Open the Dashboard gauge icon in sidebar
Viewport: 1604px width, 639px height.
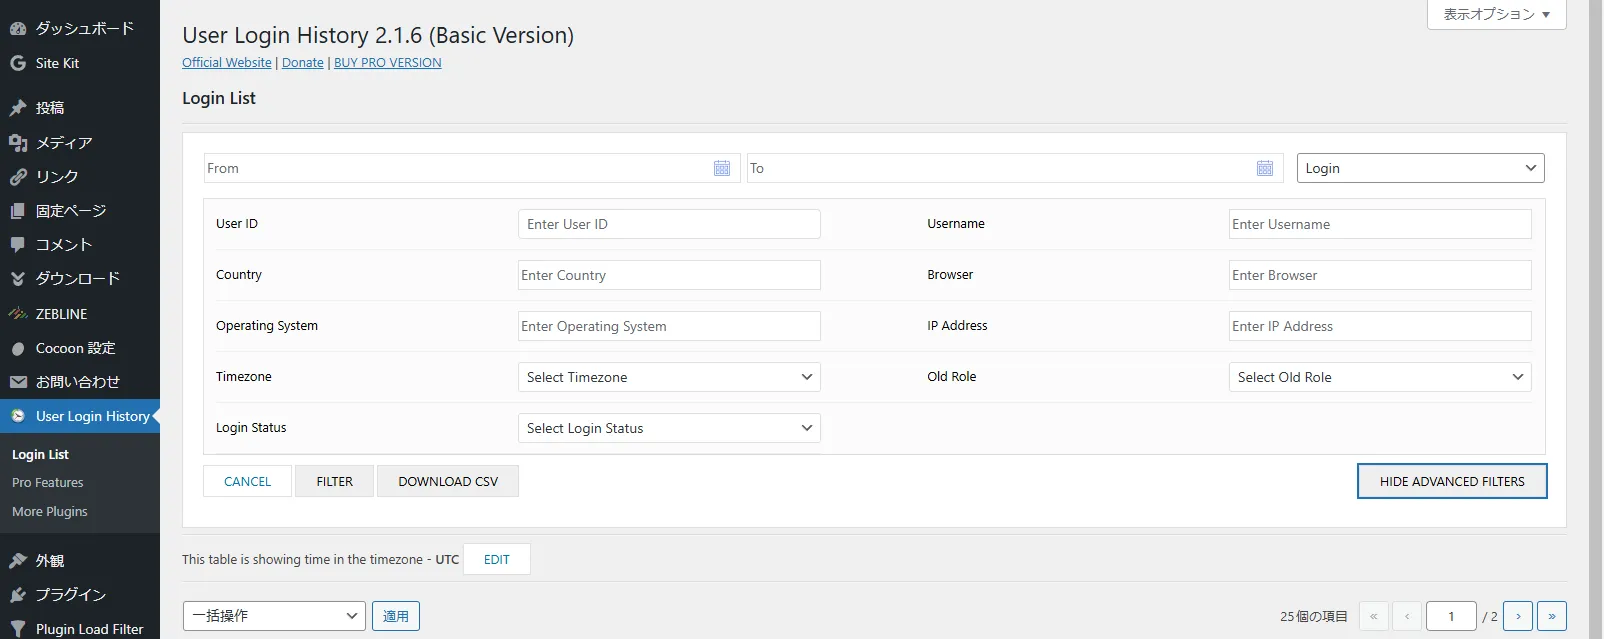tap(18, 28)
